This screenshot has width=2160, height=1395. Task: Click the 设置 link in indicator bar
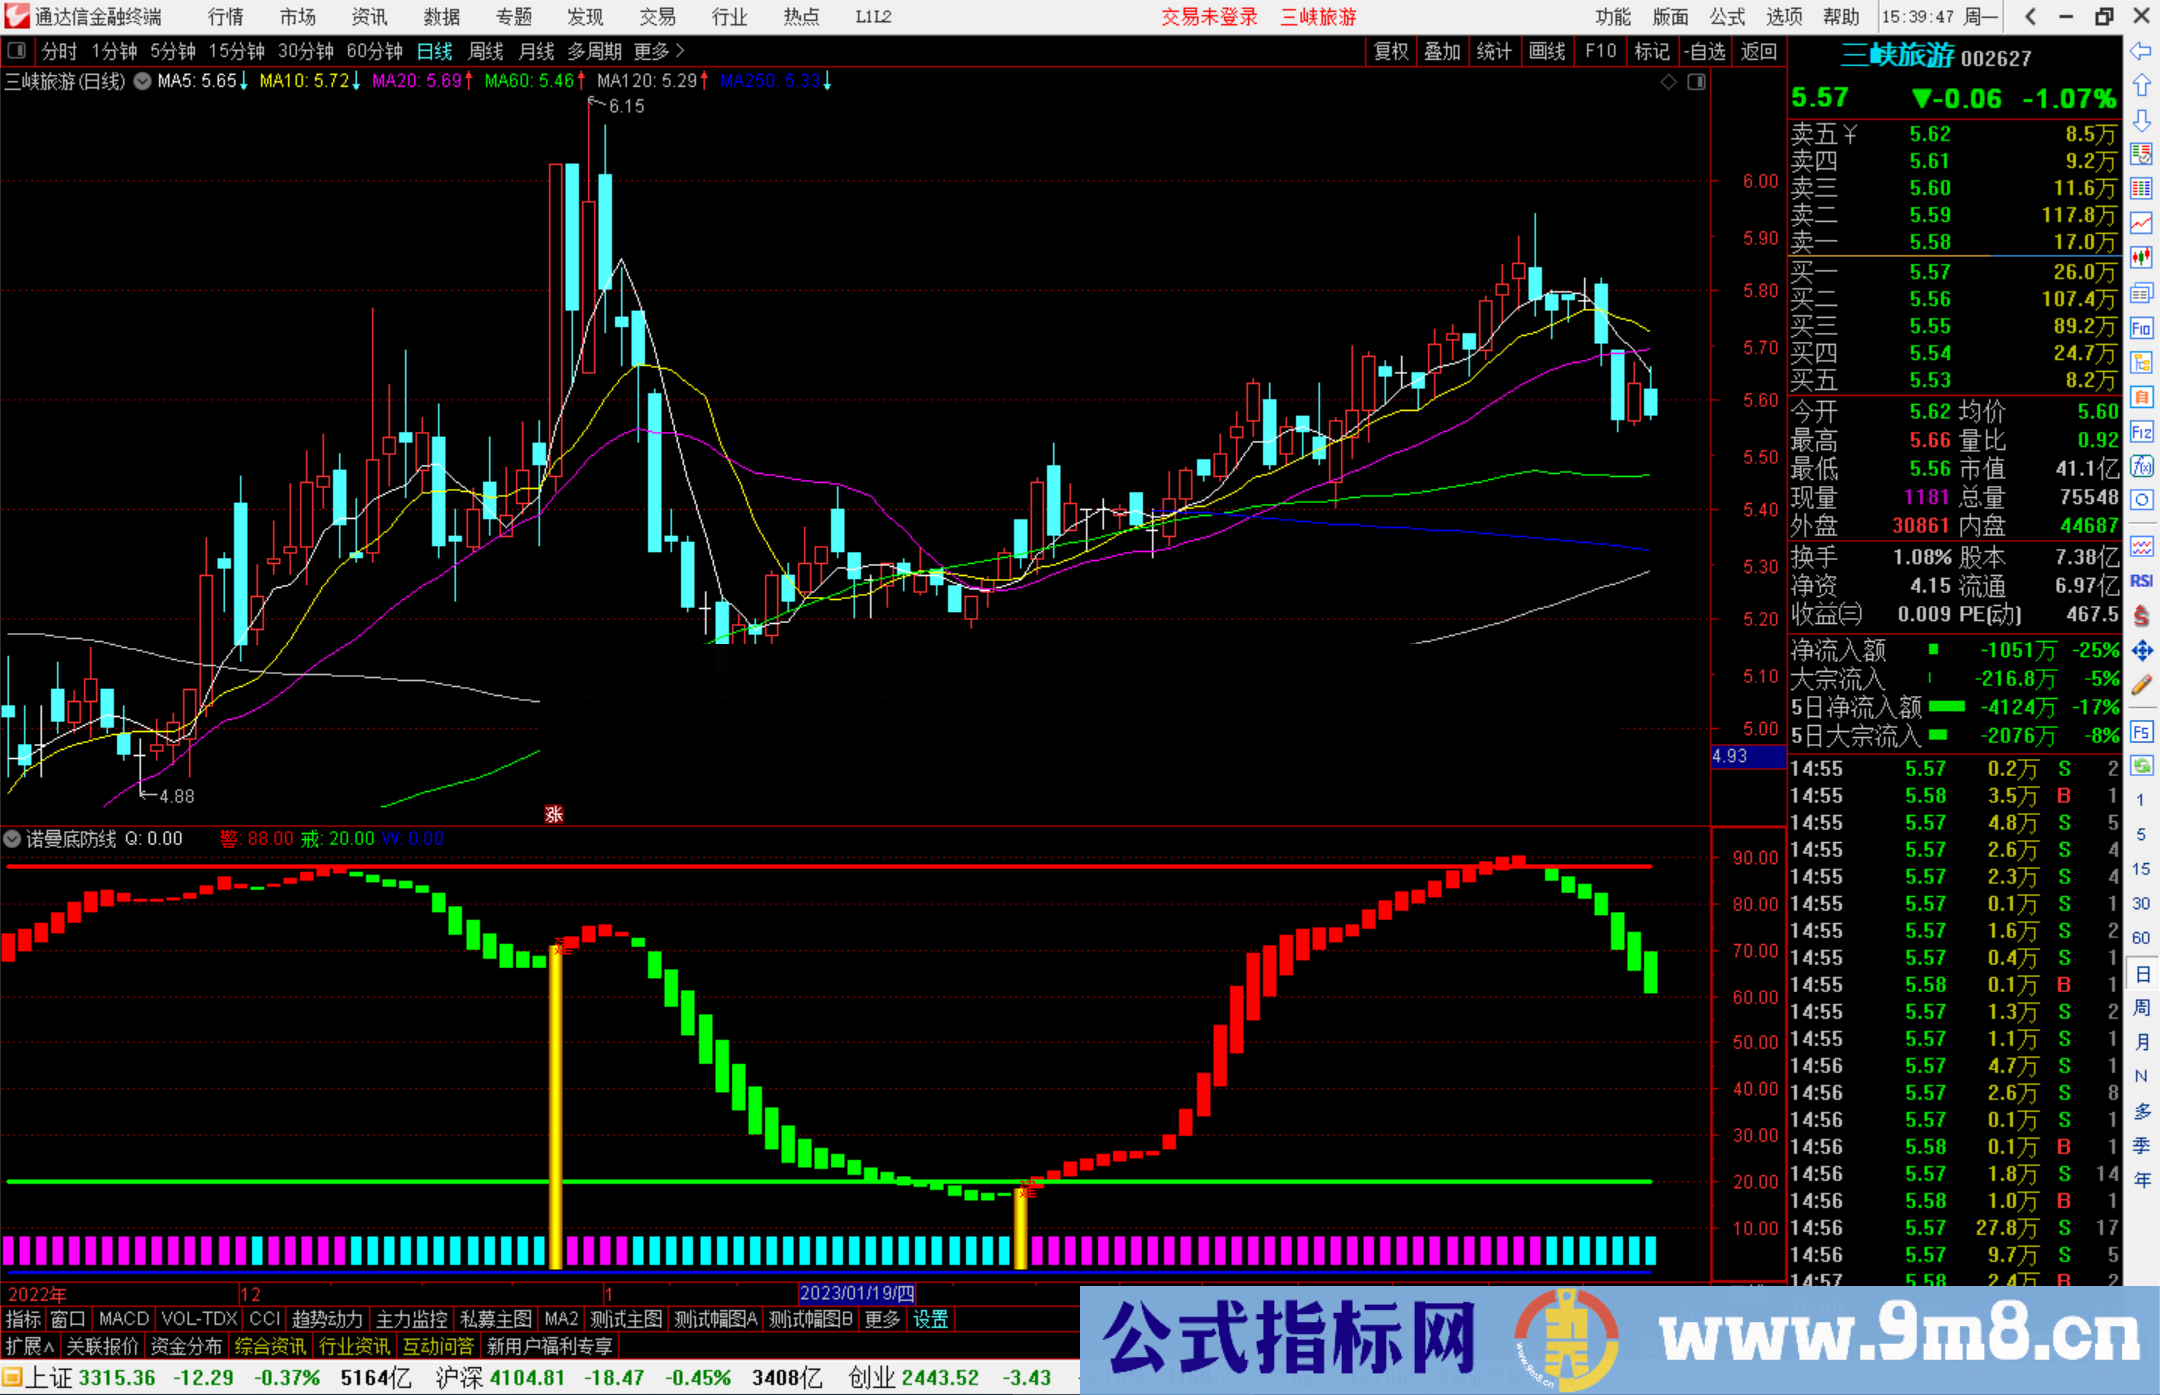click(930, 1319)
